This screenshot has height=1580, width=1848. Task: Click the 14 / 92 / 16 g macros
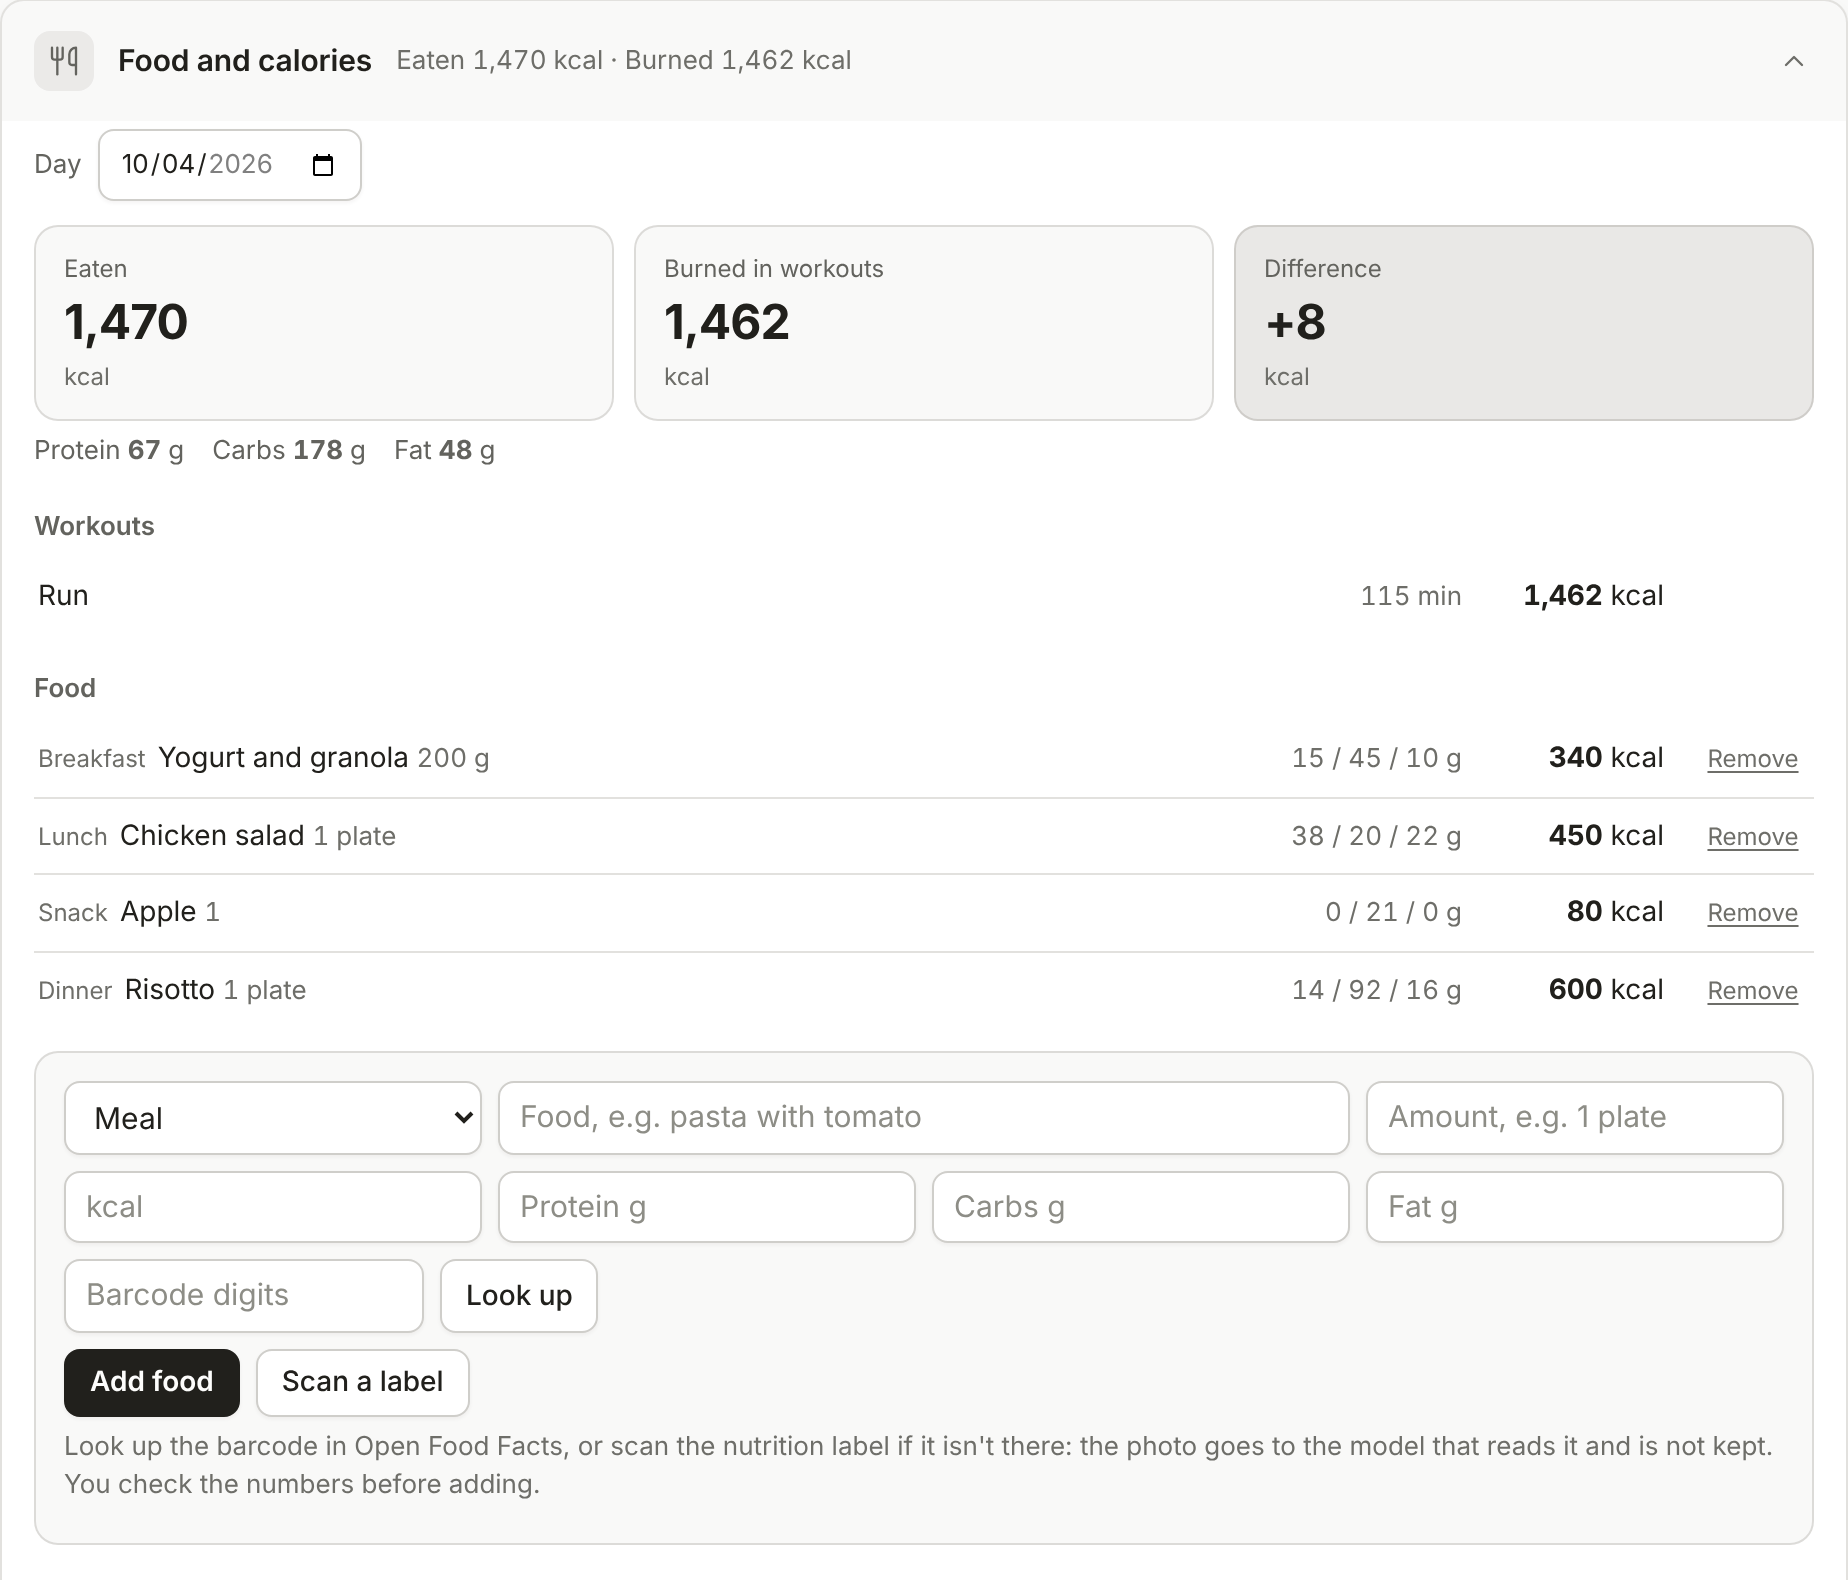(x=1376, y=990)
